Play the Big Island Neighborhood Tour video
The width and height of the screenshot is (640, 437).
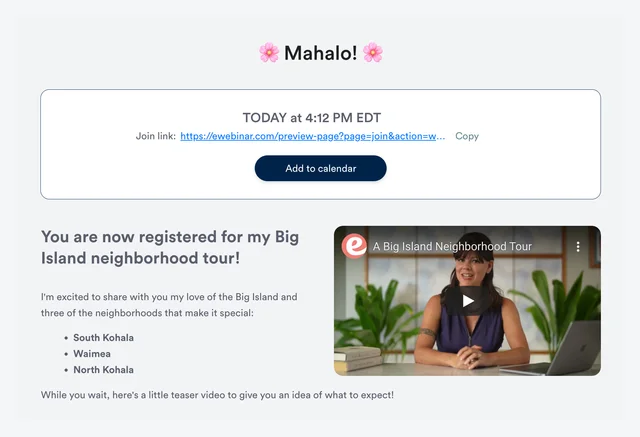click(467, 301)
